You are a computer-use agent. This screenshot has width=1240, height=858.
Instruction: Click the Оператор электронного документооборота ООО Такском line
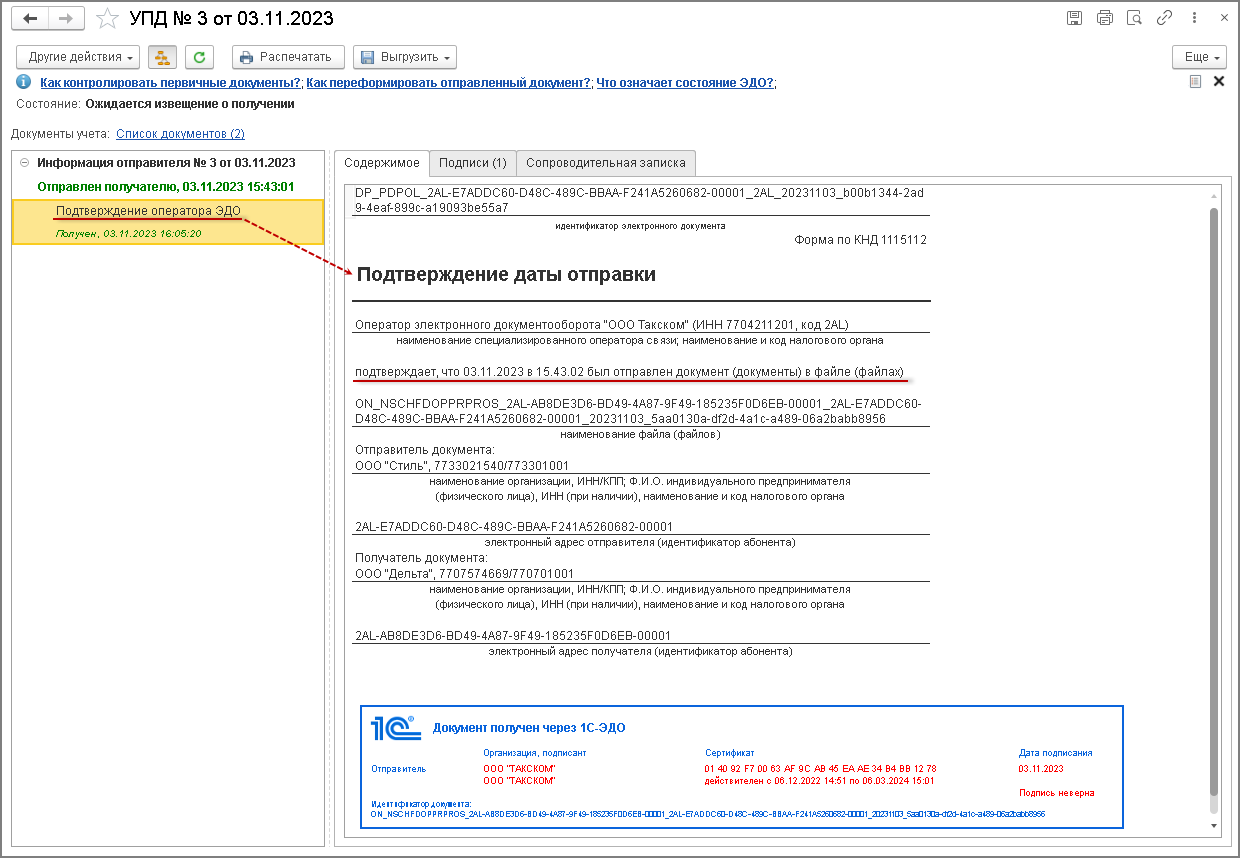point(602,324)
